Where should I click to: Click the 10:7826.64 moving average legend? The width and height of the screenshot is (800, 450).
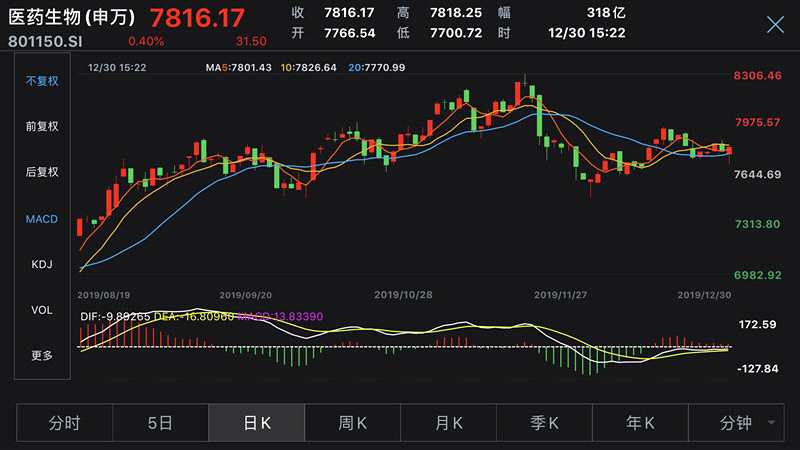click(309, 67)
